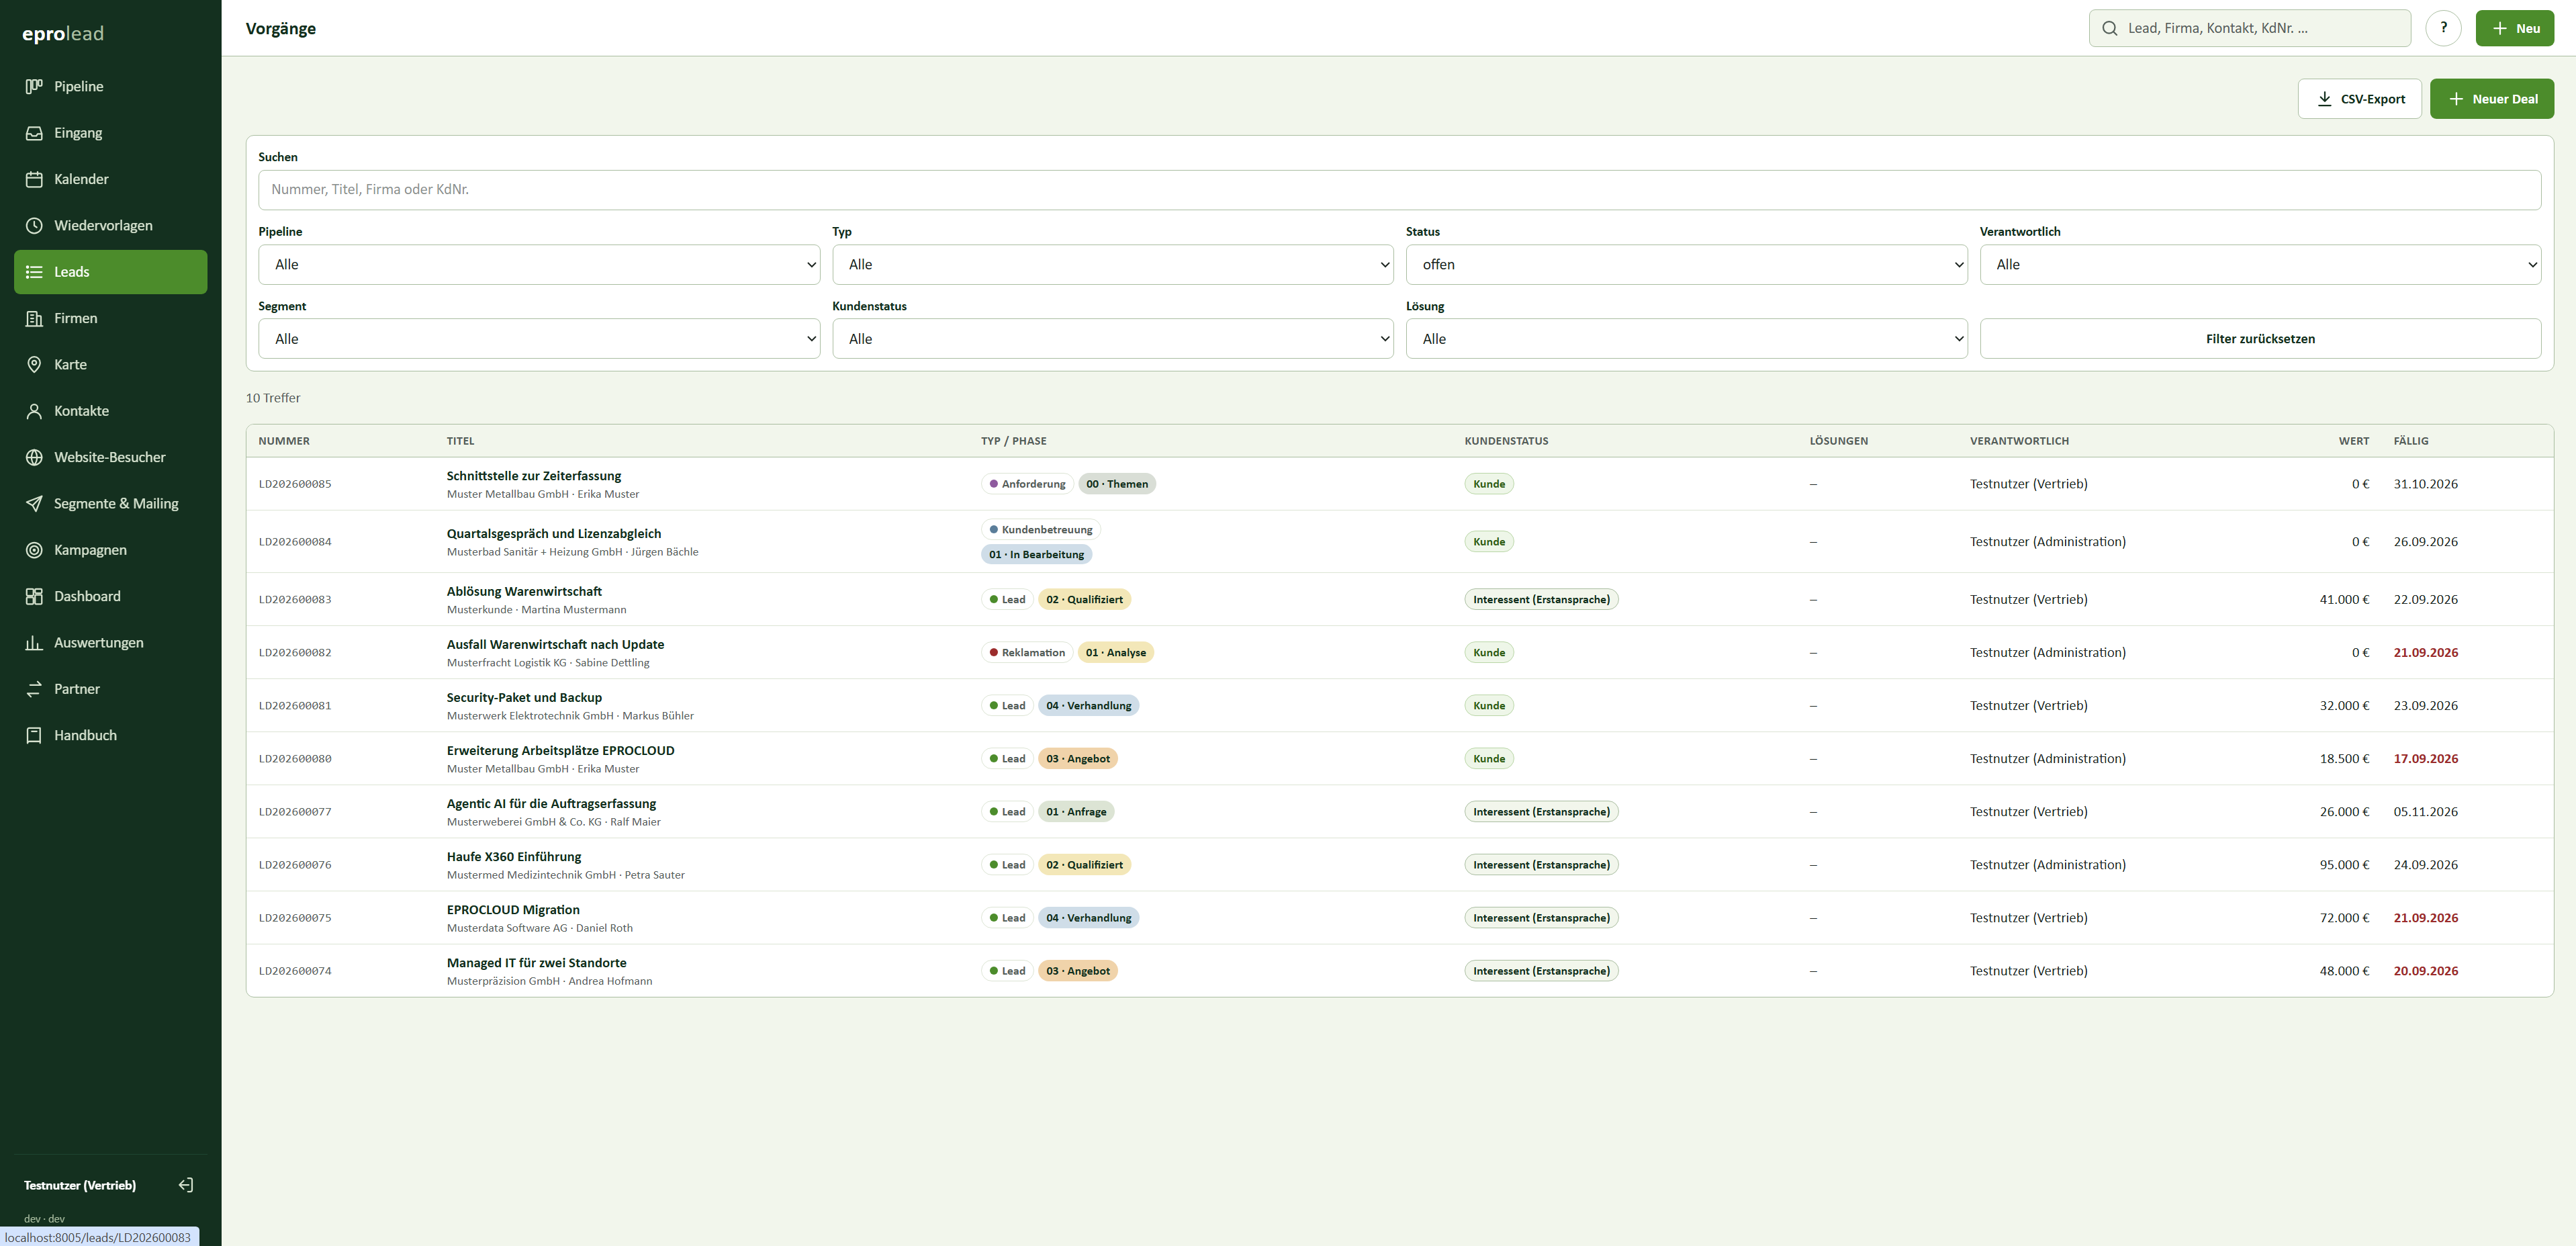The width and height of the screenshot is (2576, 1246).
Task: Open the Pipeline filter dropdown
Action: [539, 264]
